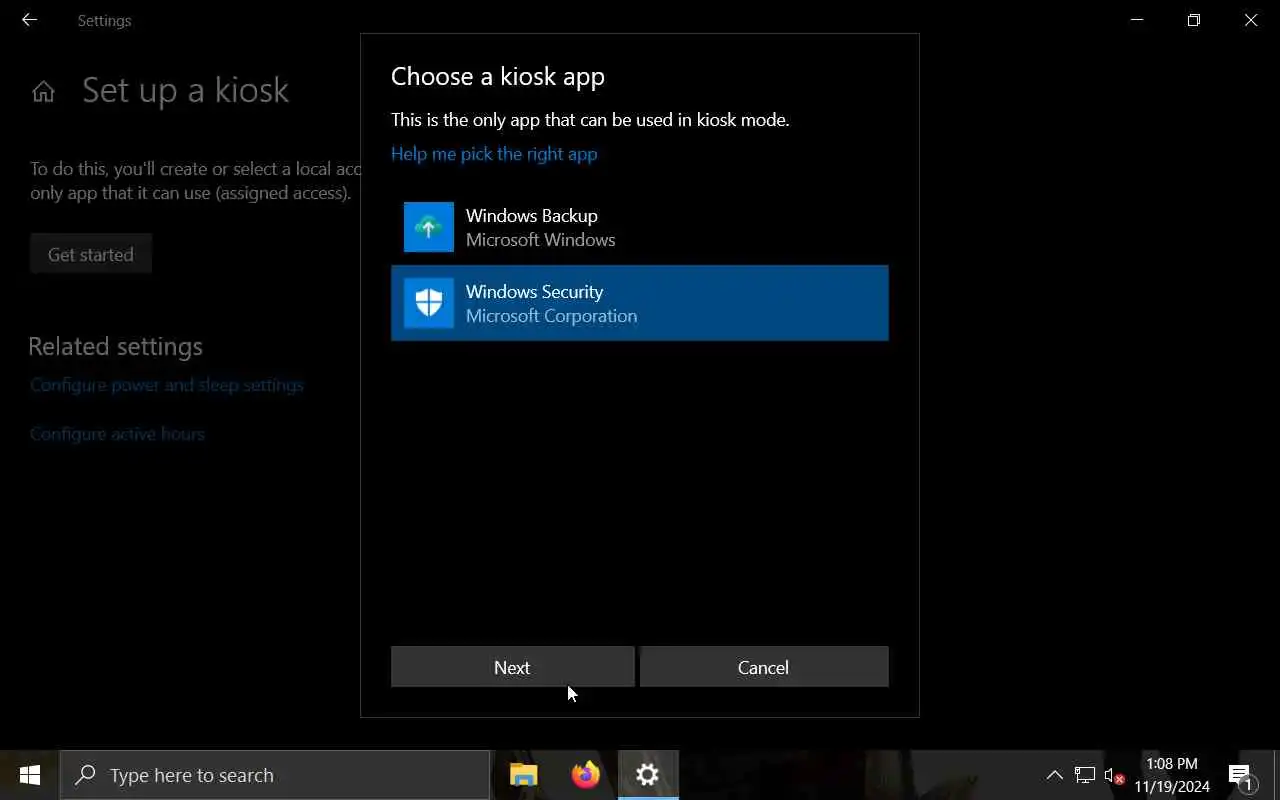Image resolution: width=1280 pixels, height=800 pixels.
Task: Click the taskbar search box
Action: pos(275,775)
